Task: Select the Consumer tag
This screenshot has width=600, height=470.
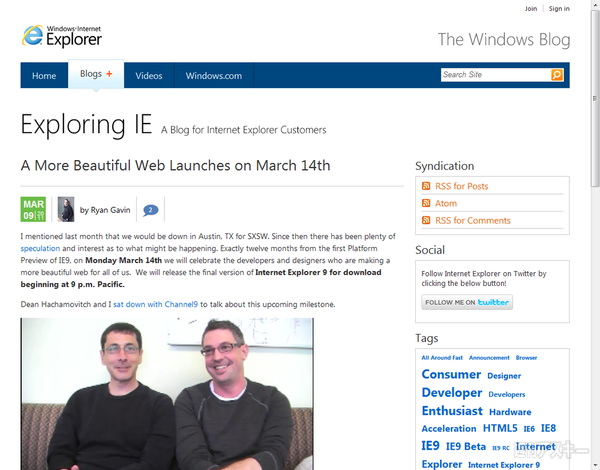Action: [451, 374]
